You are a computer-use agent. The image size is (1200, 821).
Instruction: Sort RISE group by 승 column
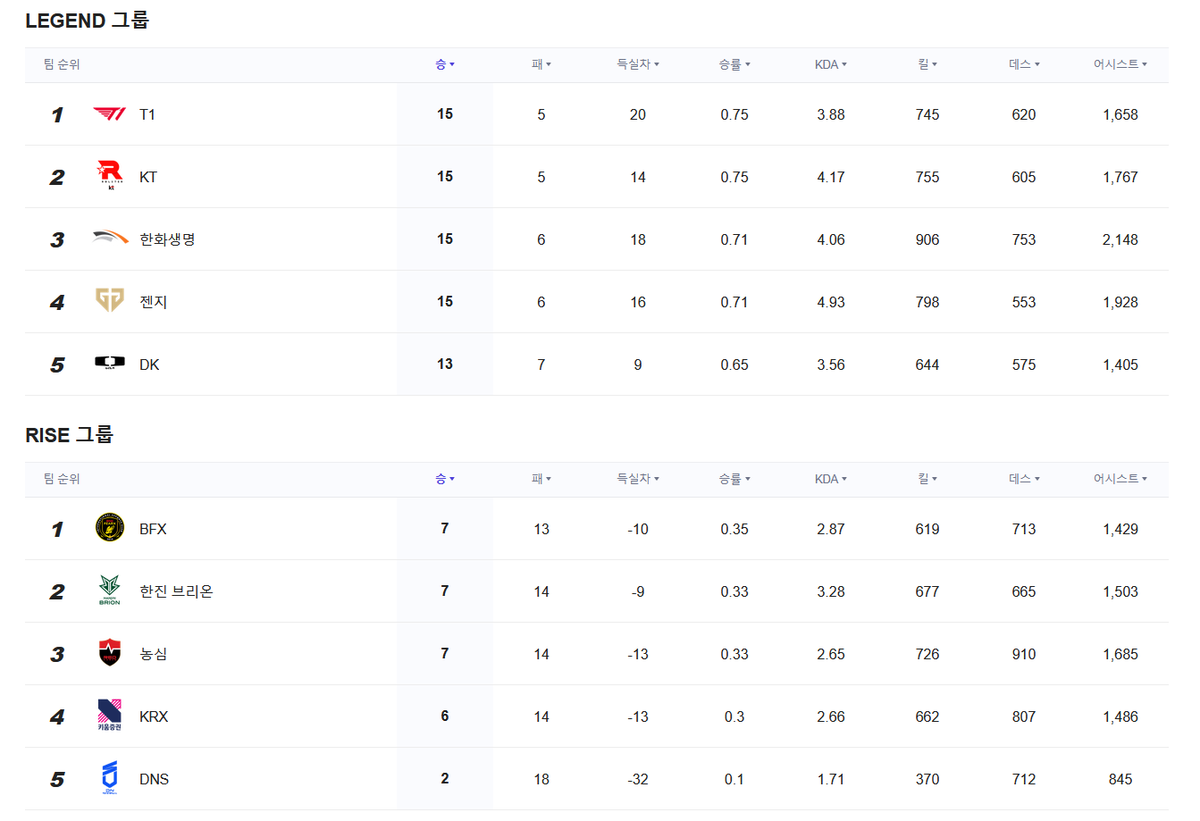(445, 479)
